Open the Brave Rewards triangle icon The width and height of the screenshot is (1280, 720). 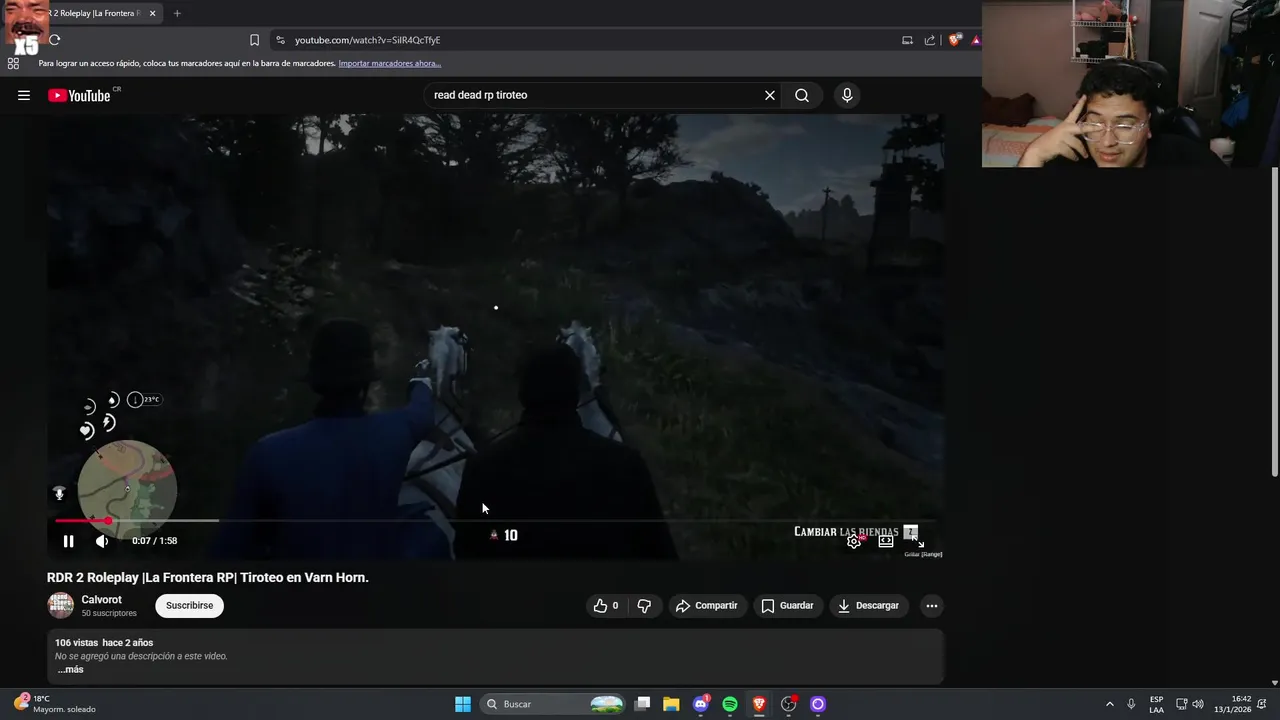click(x=976, y=40)
